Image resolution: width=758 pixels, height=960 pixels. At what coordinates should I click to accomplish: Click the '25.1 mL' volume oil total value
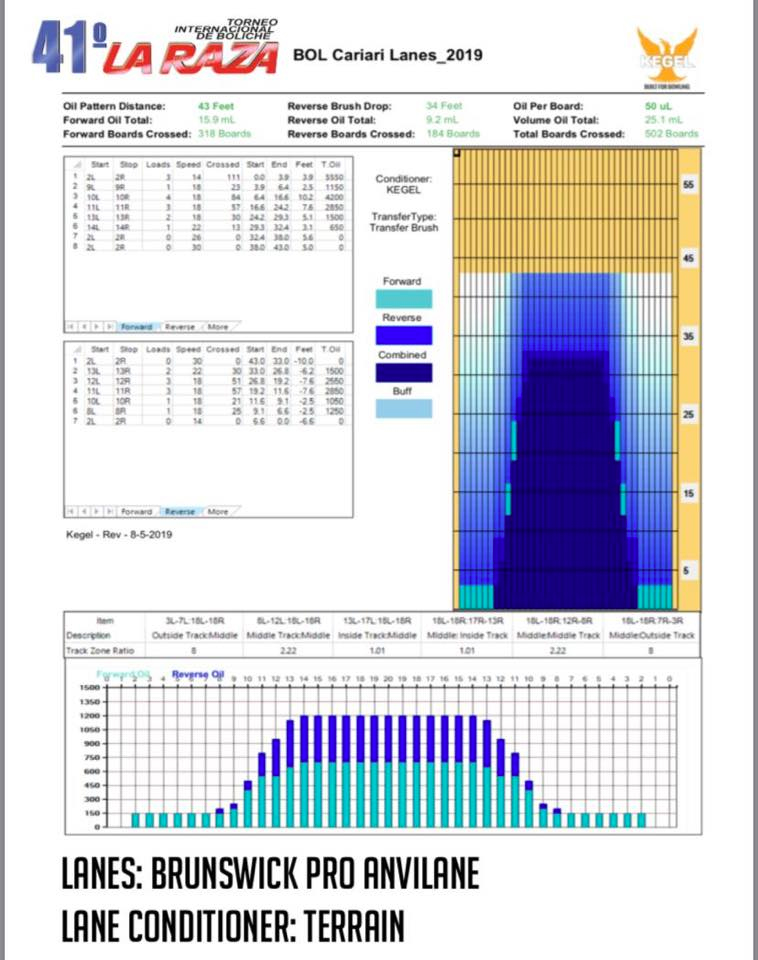[664, 120]
